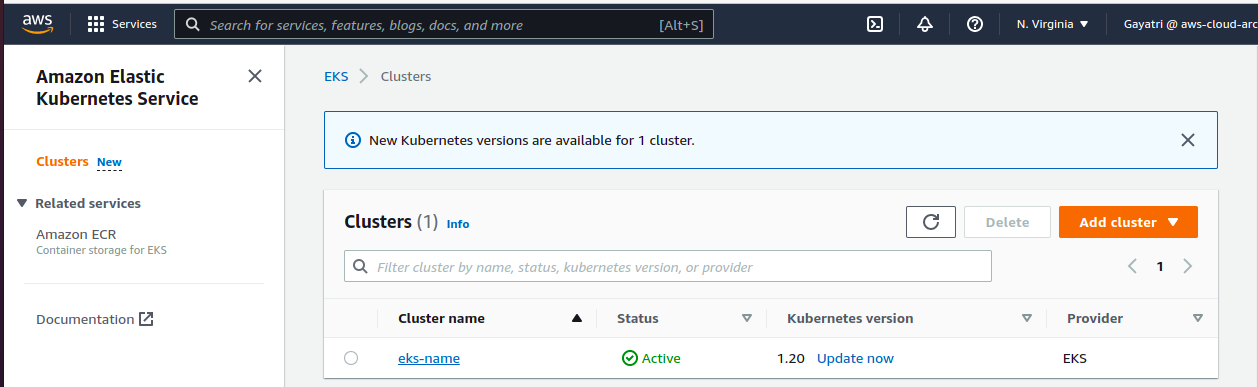Open the N. Virginia region dropdown
Viewport: 1258px width, 387px height.
(1053, 24)
